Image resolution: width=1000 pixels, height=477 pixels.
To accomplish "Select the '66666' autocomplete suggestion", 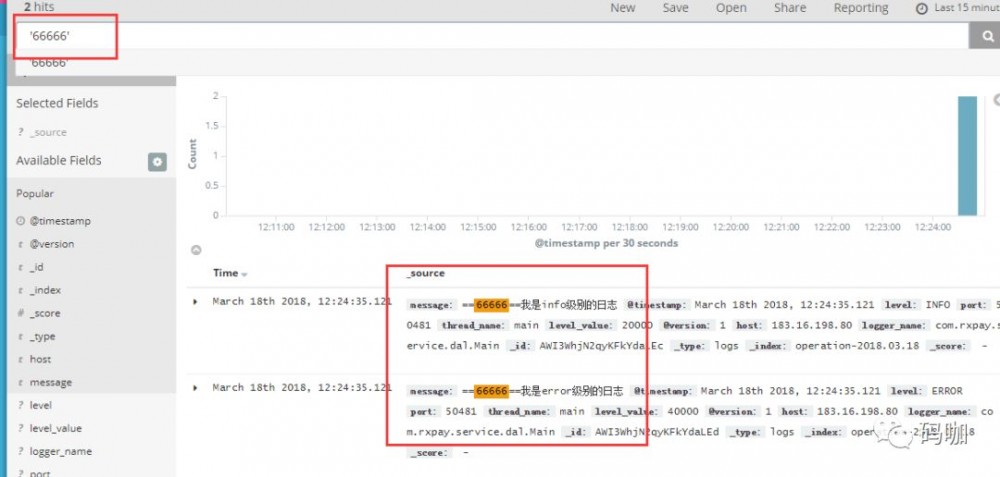I will click(x=50, y=63).
